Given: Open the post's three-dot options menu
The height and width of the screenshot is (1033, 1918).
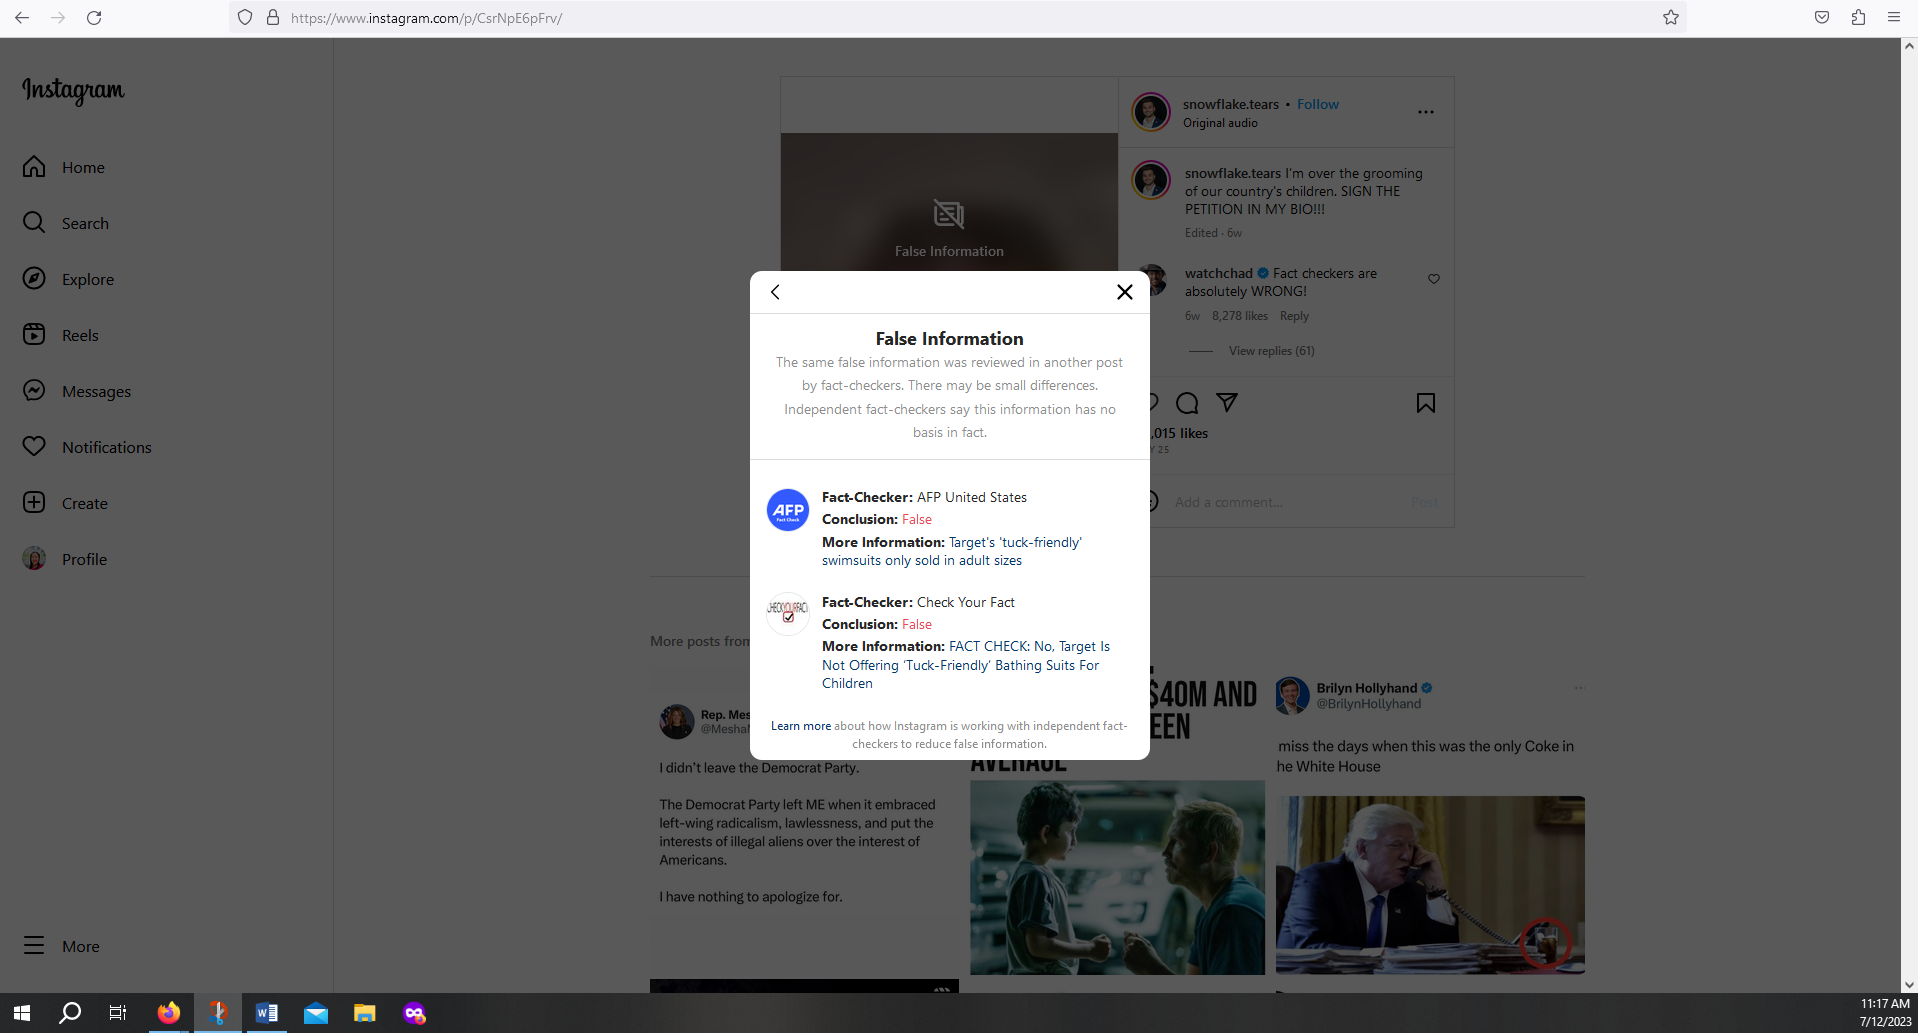Looking at the screenshot, I should pos(1425,112).
